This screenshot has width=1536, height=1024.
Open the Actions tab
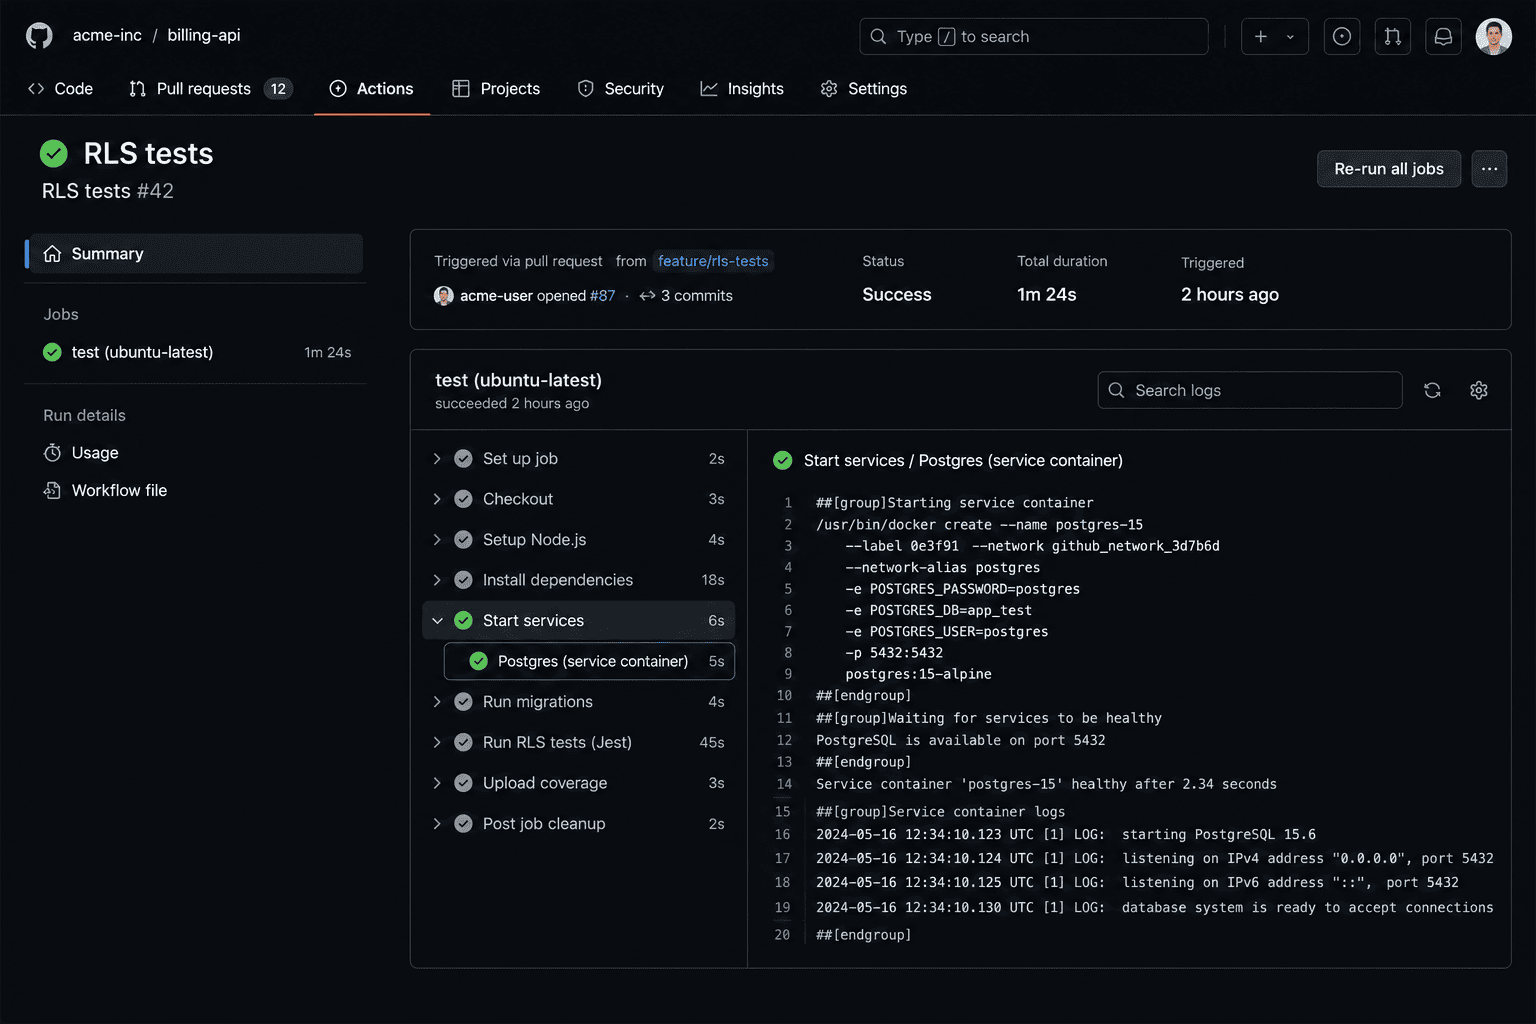click(372, 89)
